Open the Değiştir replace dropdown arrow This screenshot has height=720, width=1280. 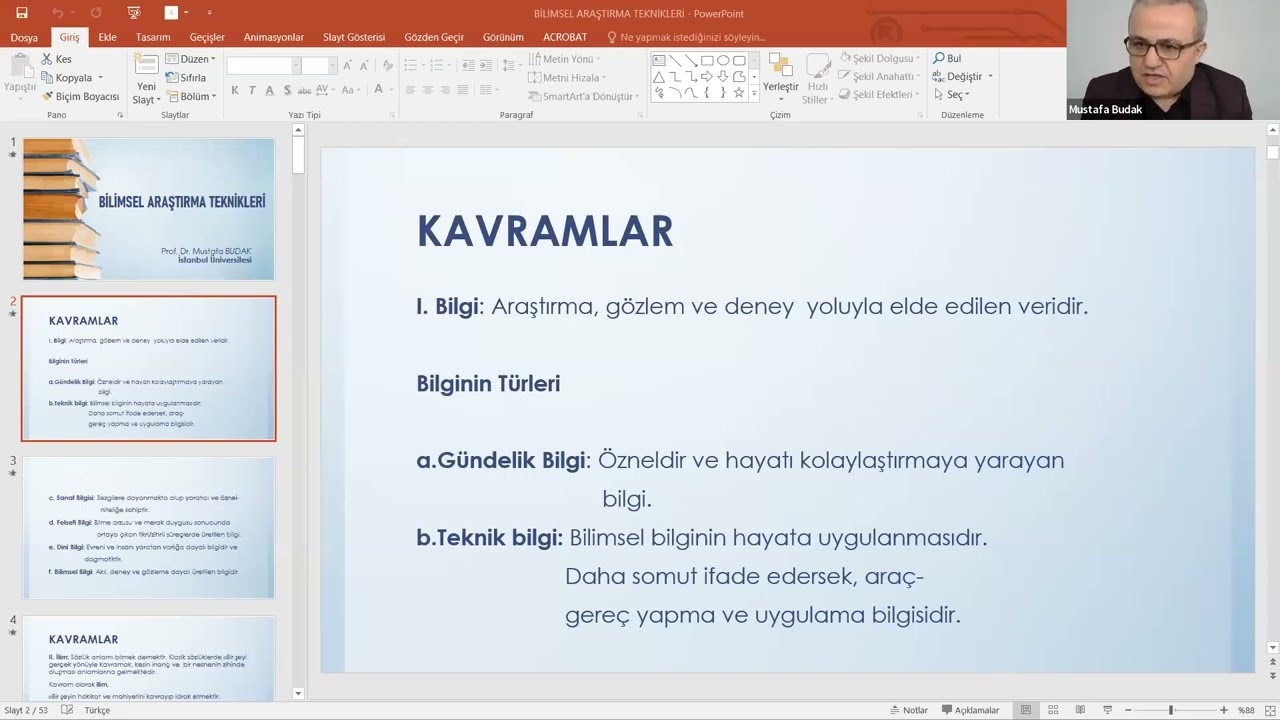coord(990,76)
